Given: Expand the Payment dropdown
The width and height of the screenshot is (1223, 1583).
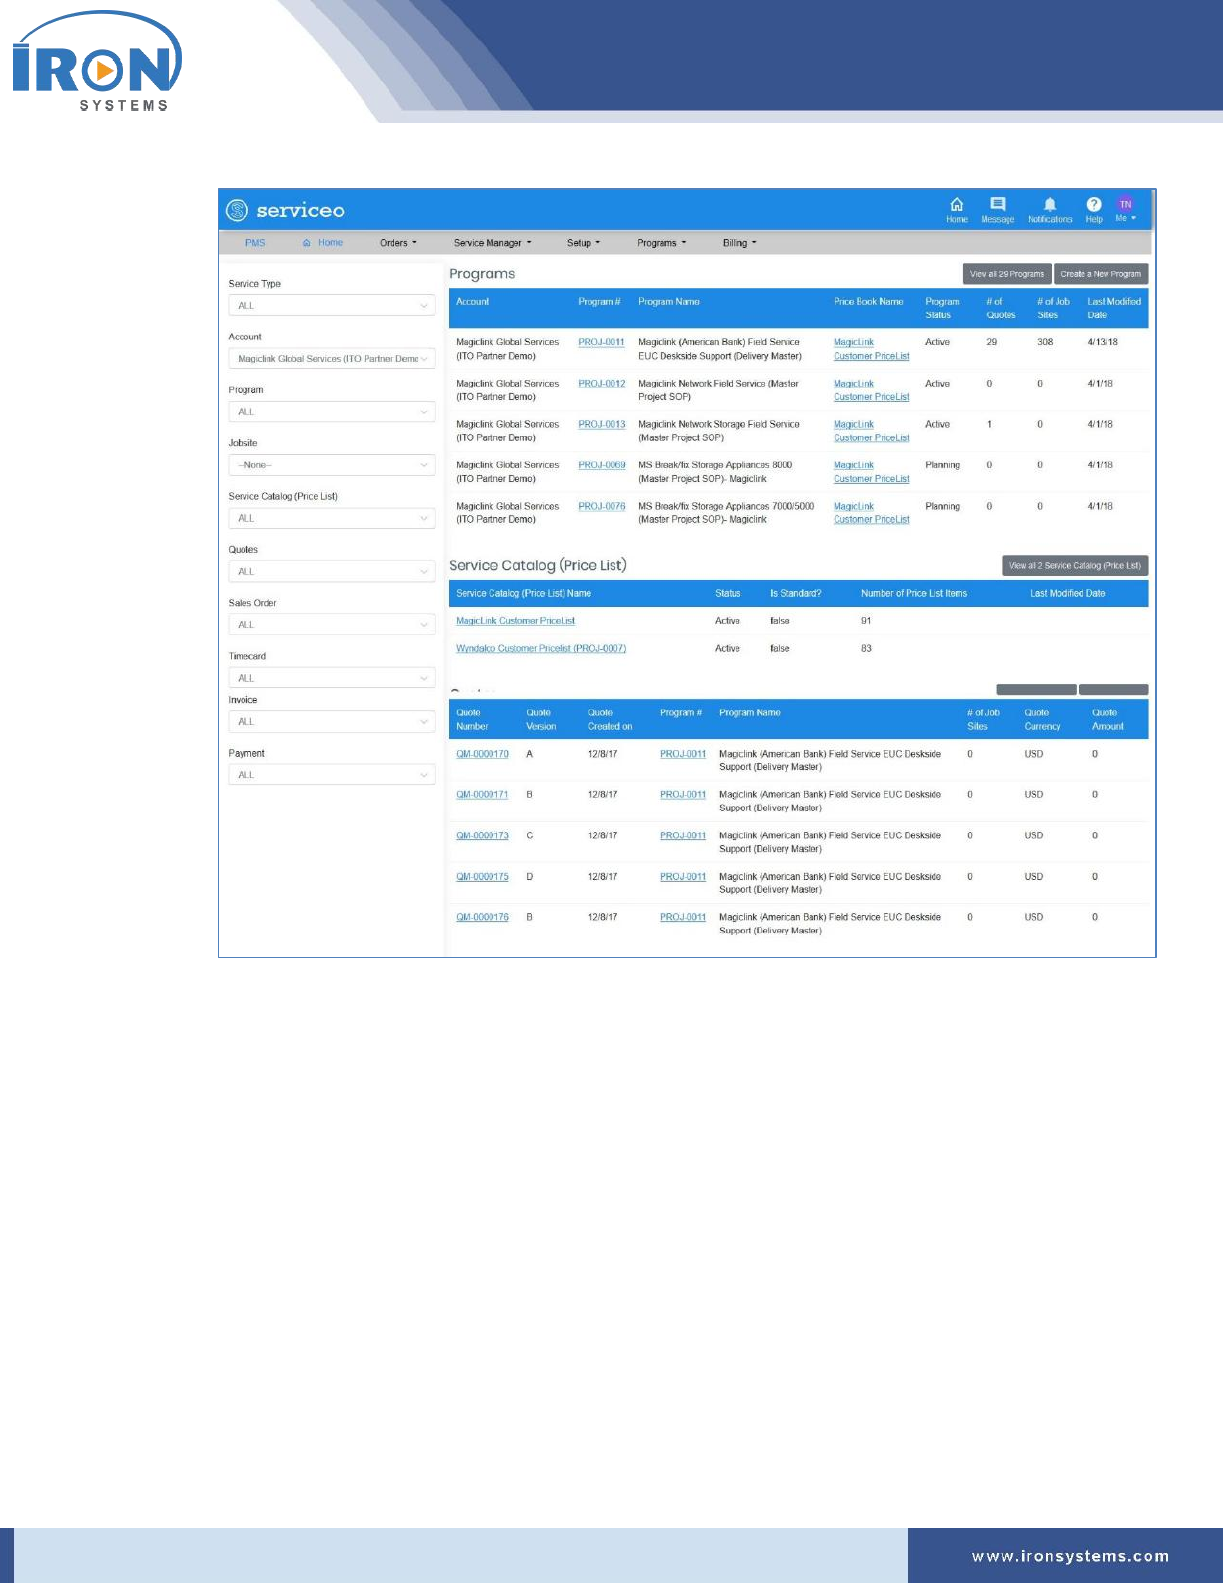Looking at the screenshot, I should pyautogui.click(x=332, y=775).
